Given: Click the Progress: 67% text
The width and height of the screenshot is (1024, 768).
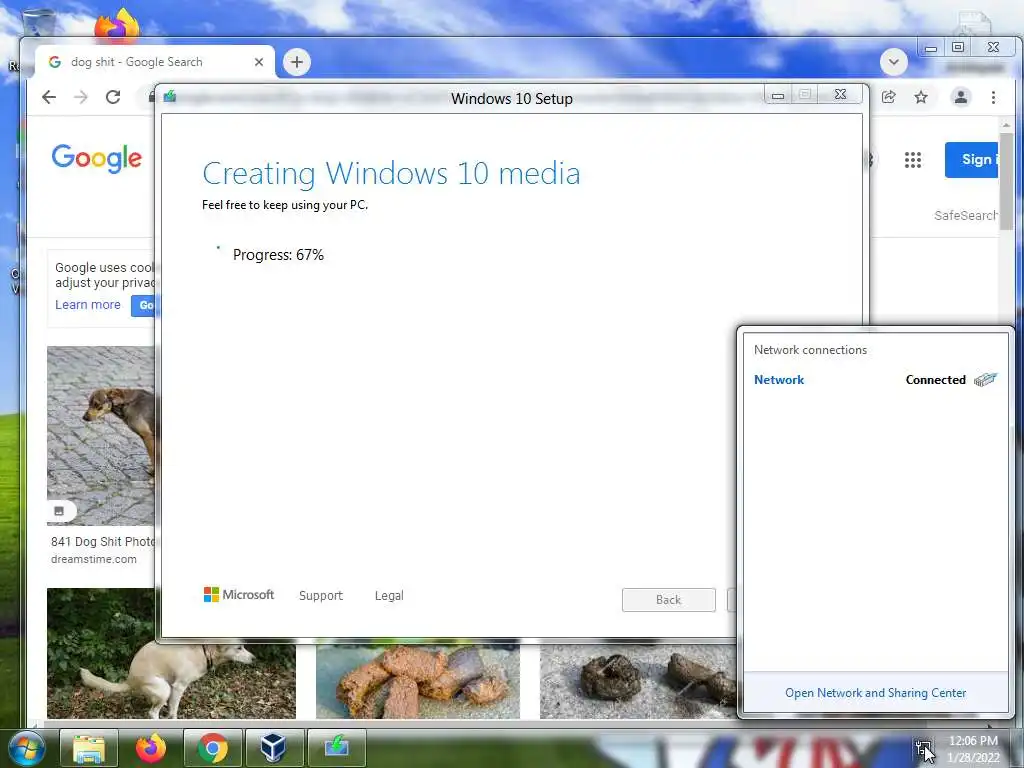Looking at the screenshot, I should point(278,255).
